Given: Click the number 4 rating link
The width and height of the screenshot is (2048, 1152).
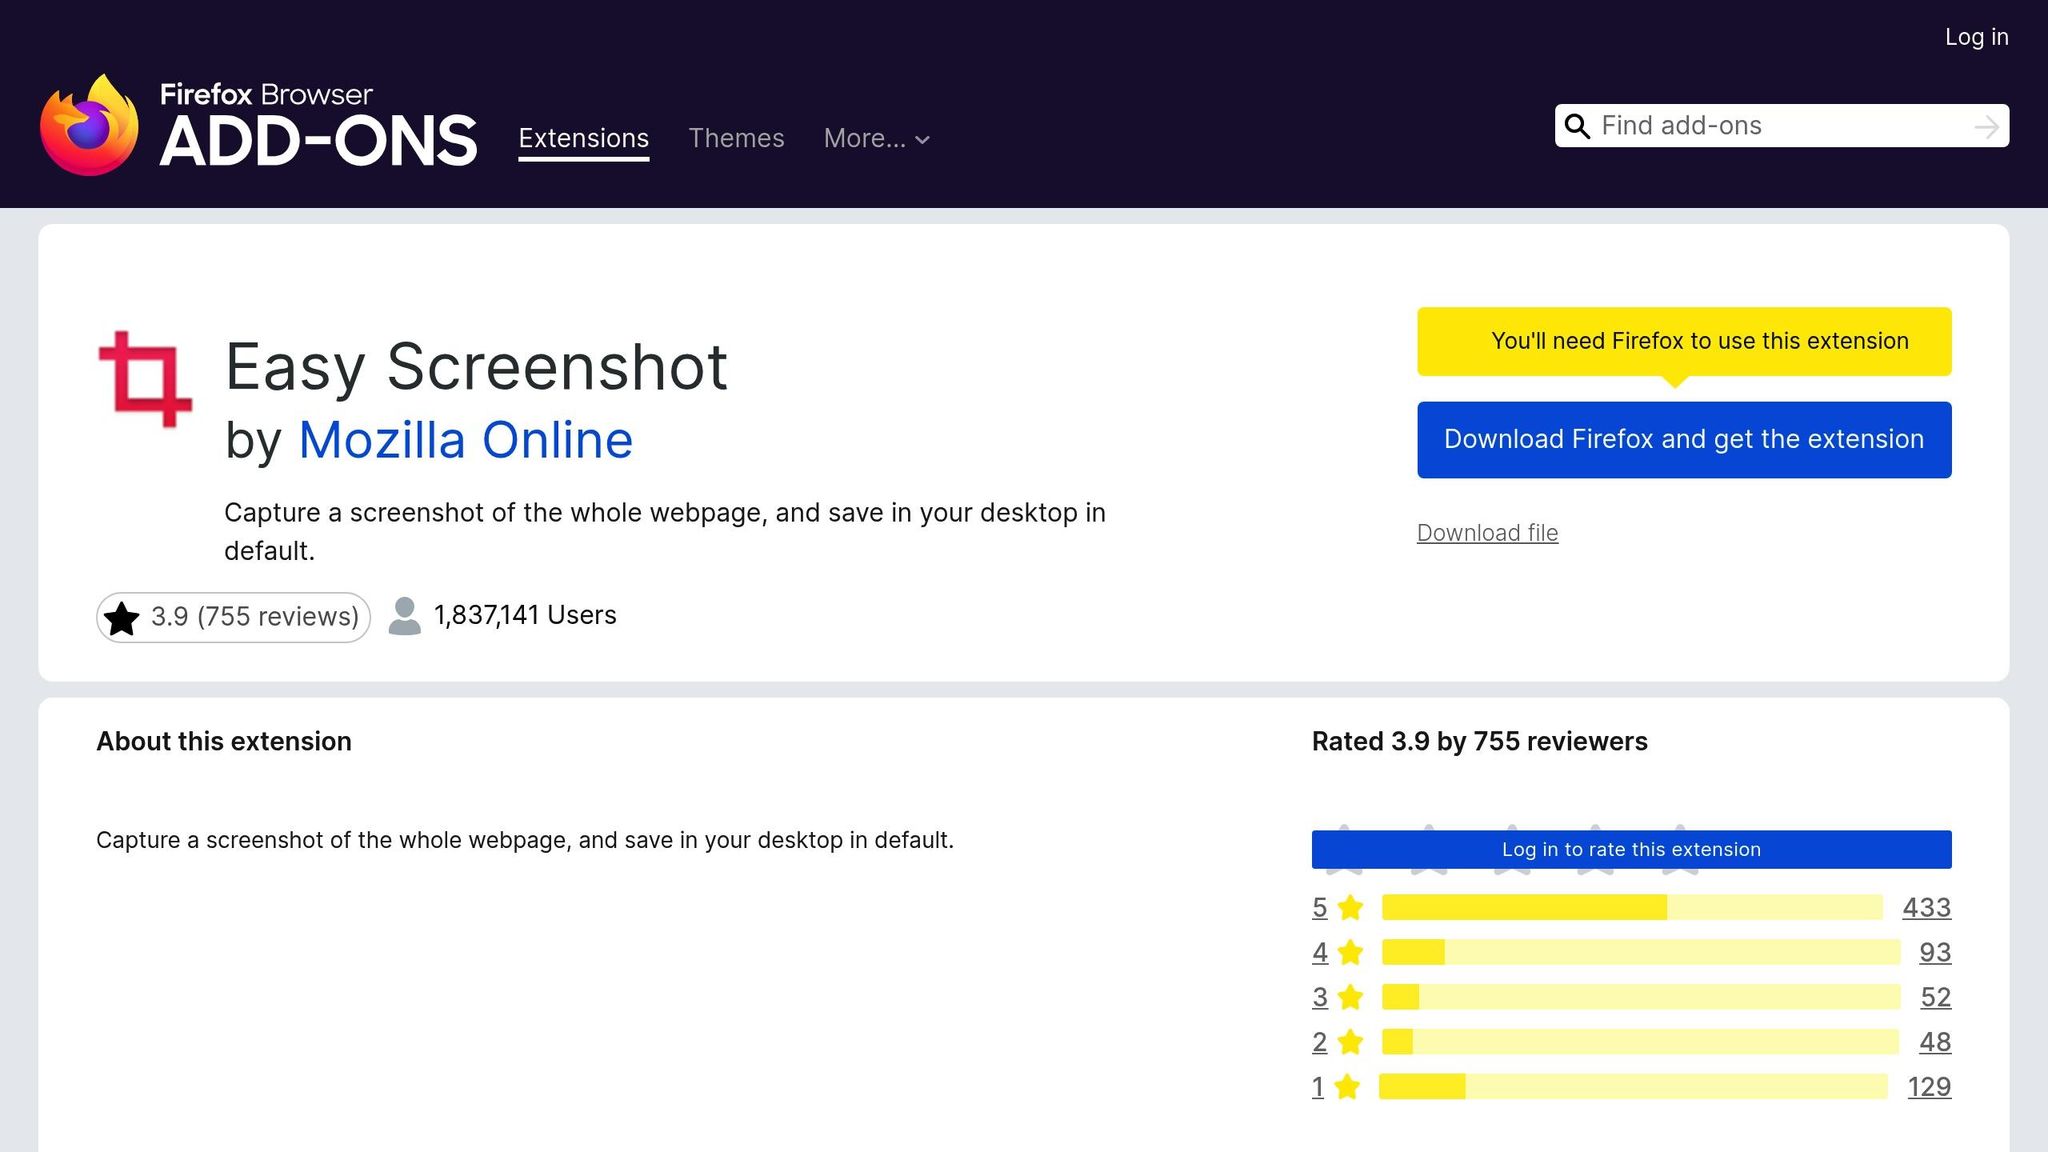Looking at the screenshot, I should coord(1320,953).
